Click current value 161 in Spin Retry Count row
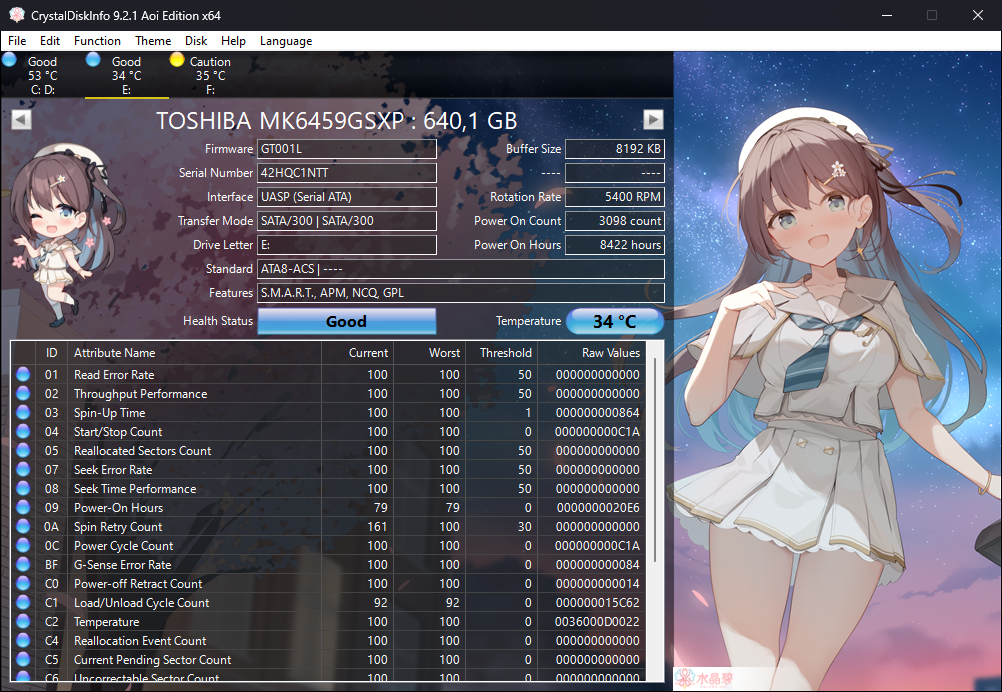The width and height of the screenshot is (1002, 692). (377, 527)
